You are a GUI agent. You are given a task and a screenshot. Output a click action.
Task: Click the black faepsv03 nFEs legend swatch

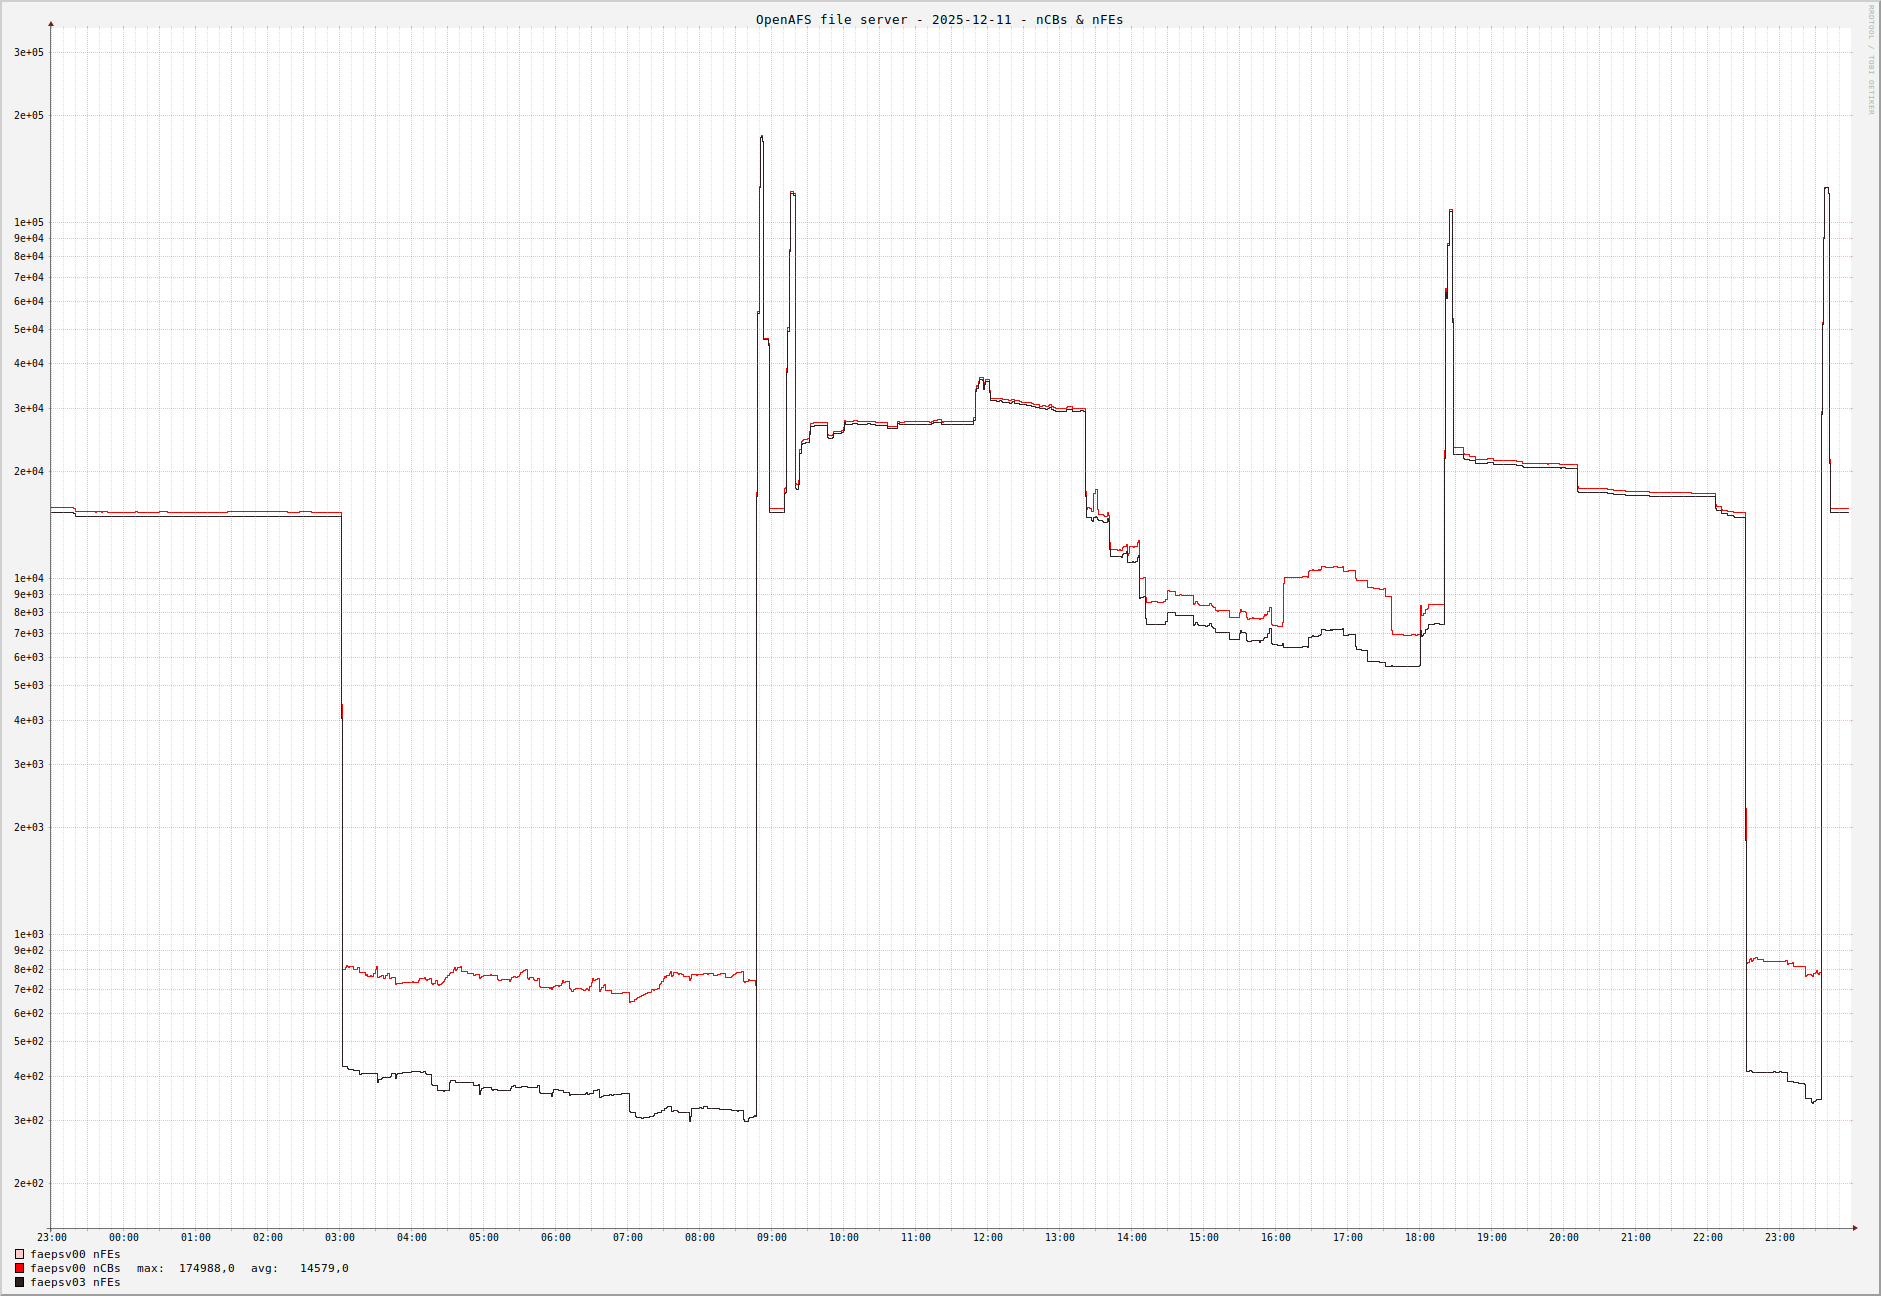pyautogui.click(x=19, y=1282)
